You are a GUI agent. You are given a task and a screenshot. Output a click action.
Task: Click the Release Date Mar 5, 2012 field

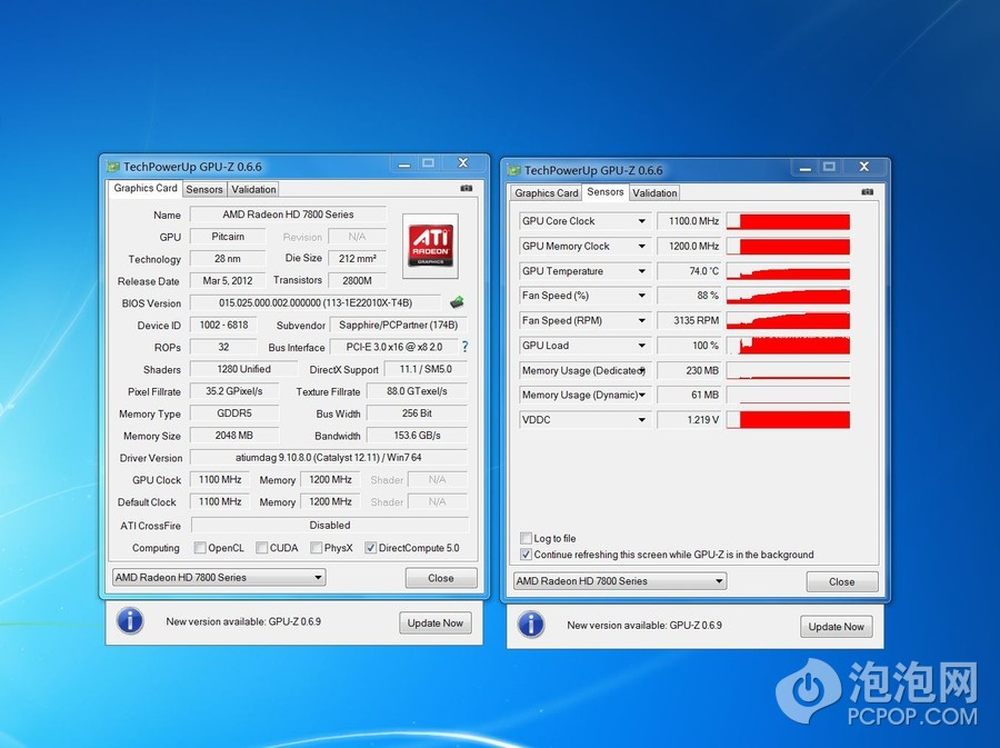coord(228,281)
